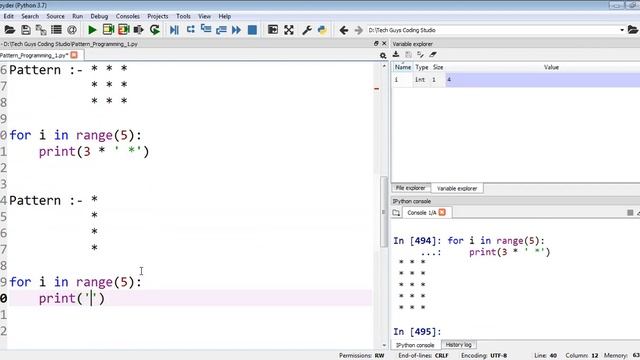Viewport: 640px width, 360px height.
Task: Open the editor options magnifier icon
Action: [x=383, y=56]
